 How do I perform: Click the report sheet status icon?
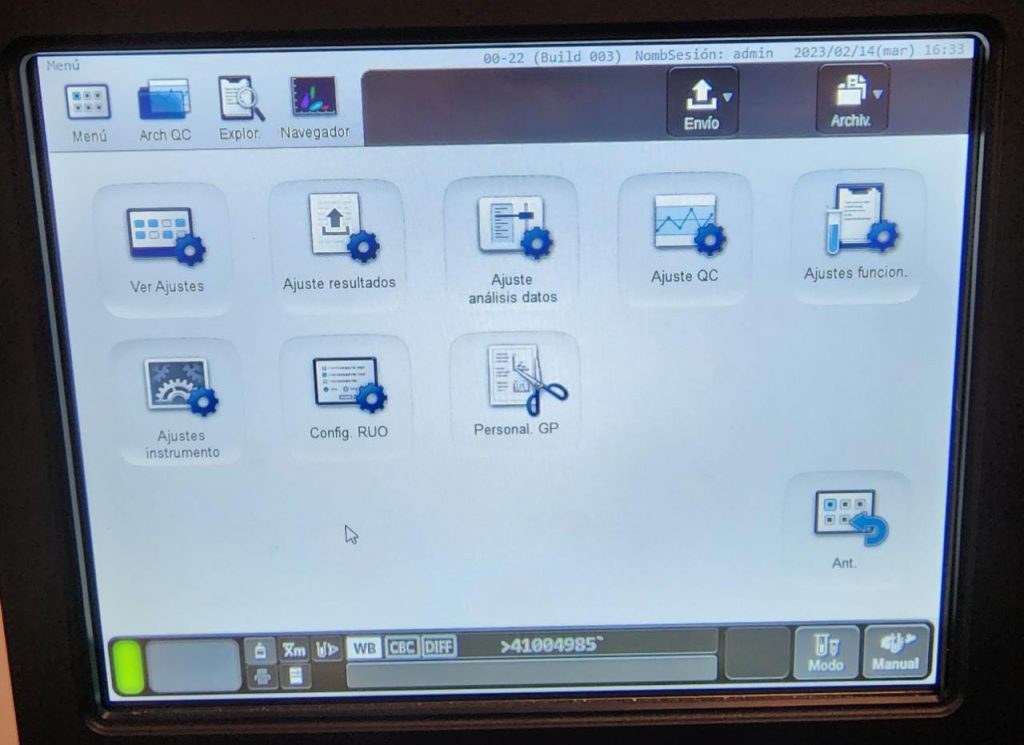pyautogui.click(x=295, y=676)
